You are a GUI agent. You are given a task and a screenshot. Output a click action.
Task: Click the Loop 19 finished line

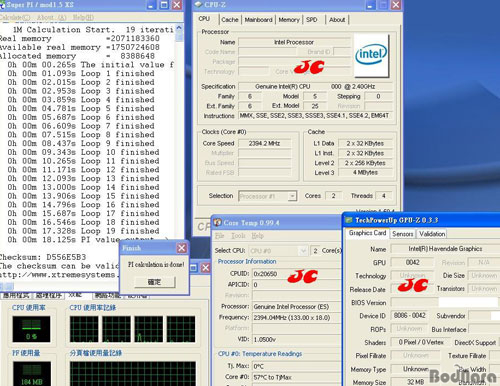pos(83,231)
